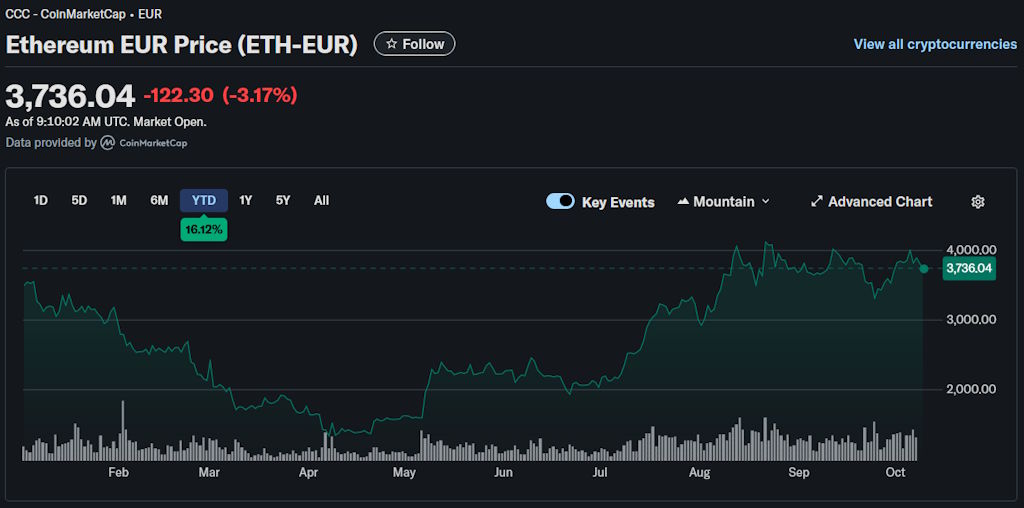Image resolution: width=1024 pixels, height=508 pixels.
Task: Switch to the 1M range
Action: pos(119,201)
